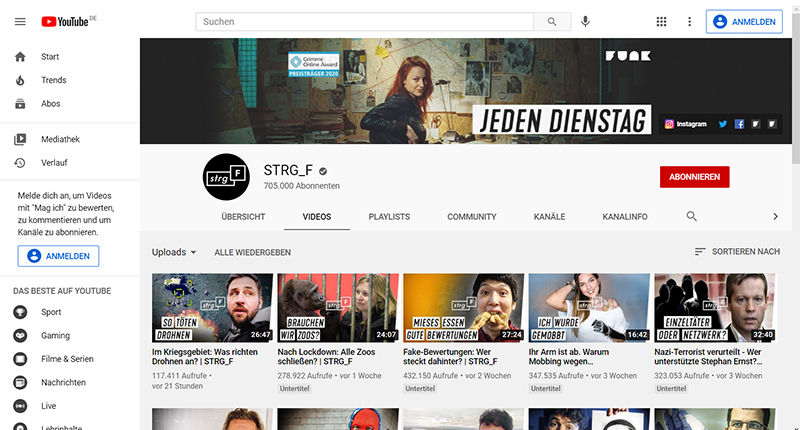This screenshot has width=800, height=430.
Task: Click '705.000 Abonnenten' subscriber count
Action: click(x=302, y=186)
